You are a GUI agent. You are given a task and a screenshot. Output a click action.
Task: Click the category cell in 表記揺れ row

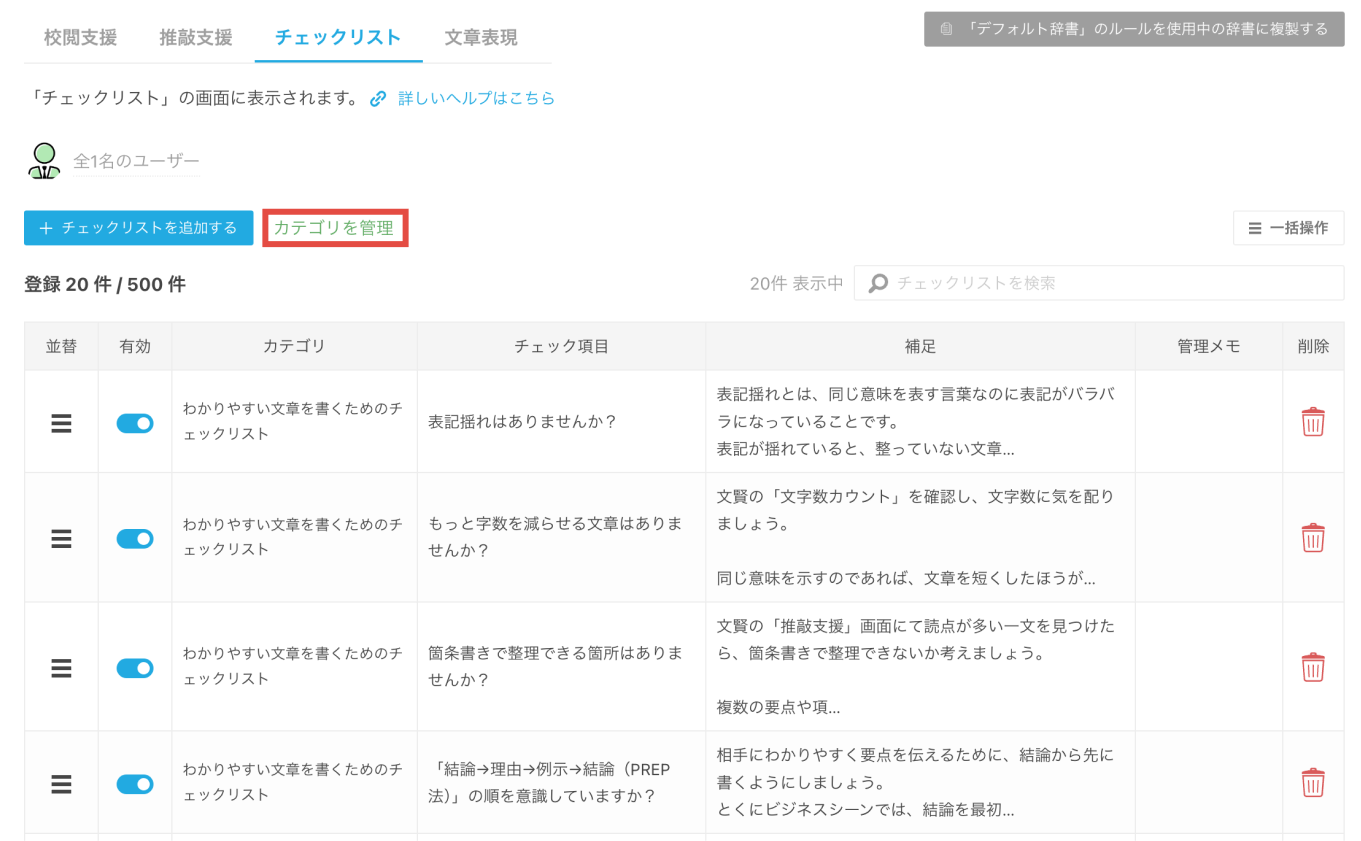(x=294, y=422)
